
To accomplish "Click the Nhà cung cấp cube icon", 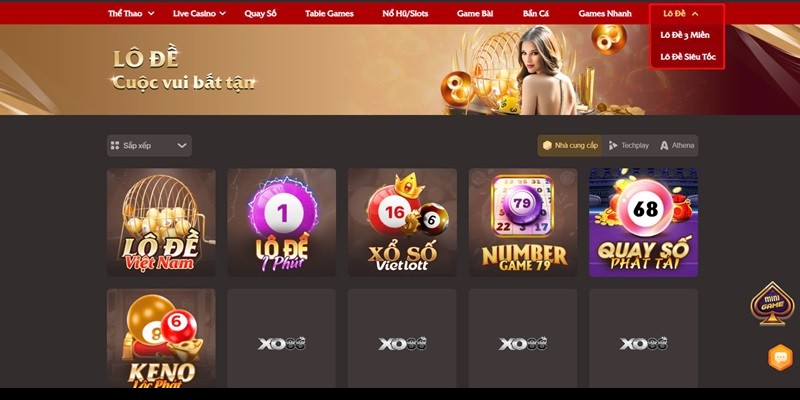I will [x=547, y=145].
